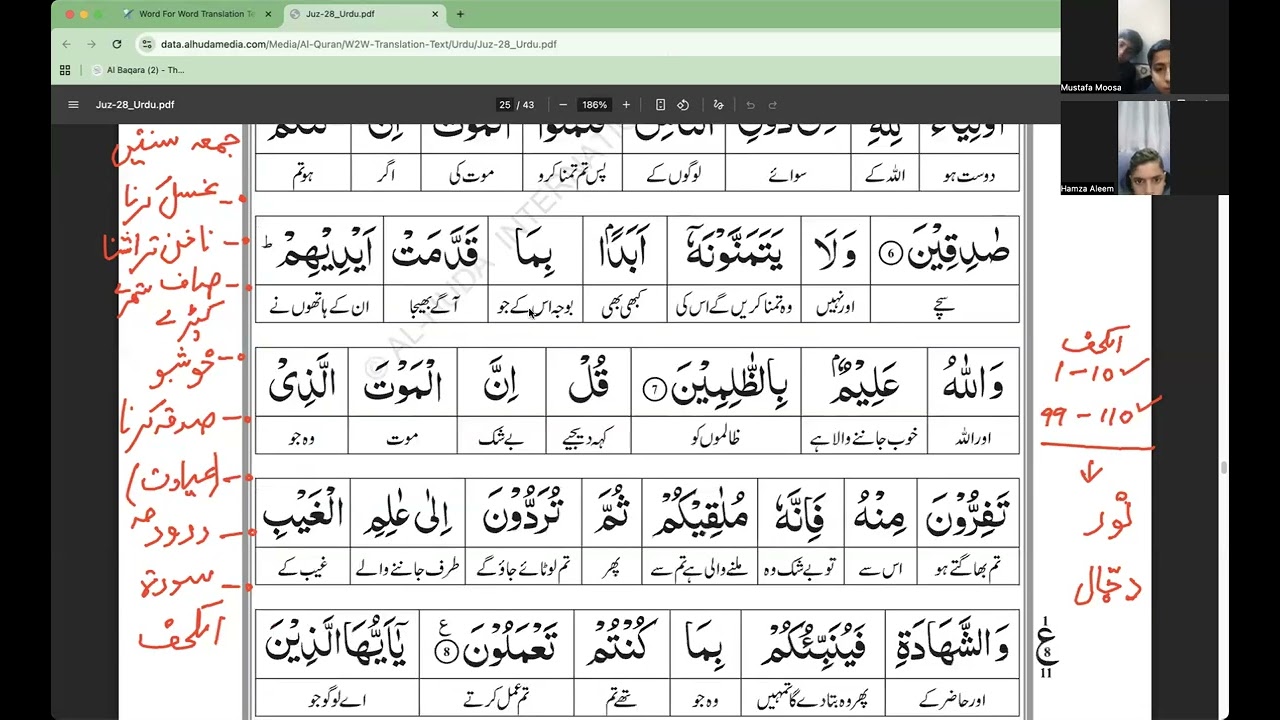Click the PDF vertical scrollbar

pyautogui.click(x=1223, y=467)
